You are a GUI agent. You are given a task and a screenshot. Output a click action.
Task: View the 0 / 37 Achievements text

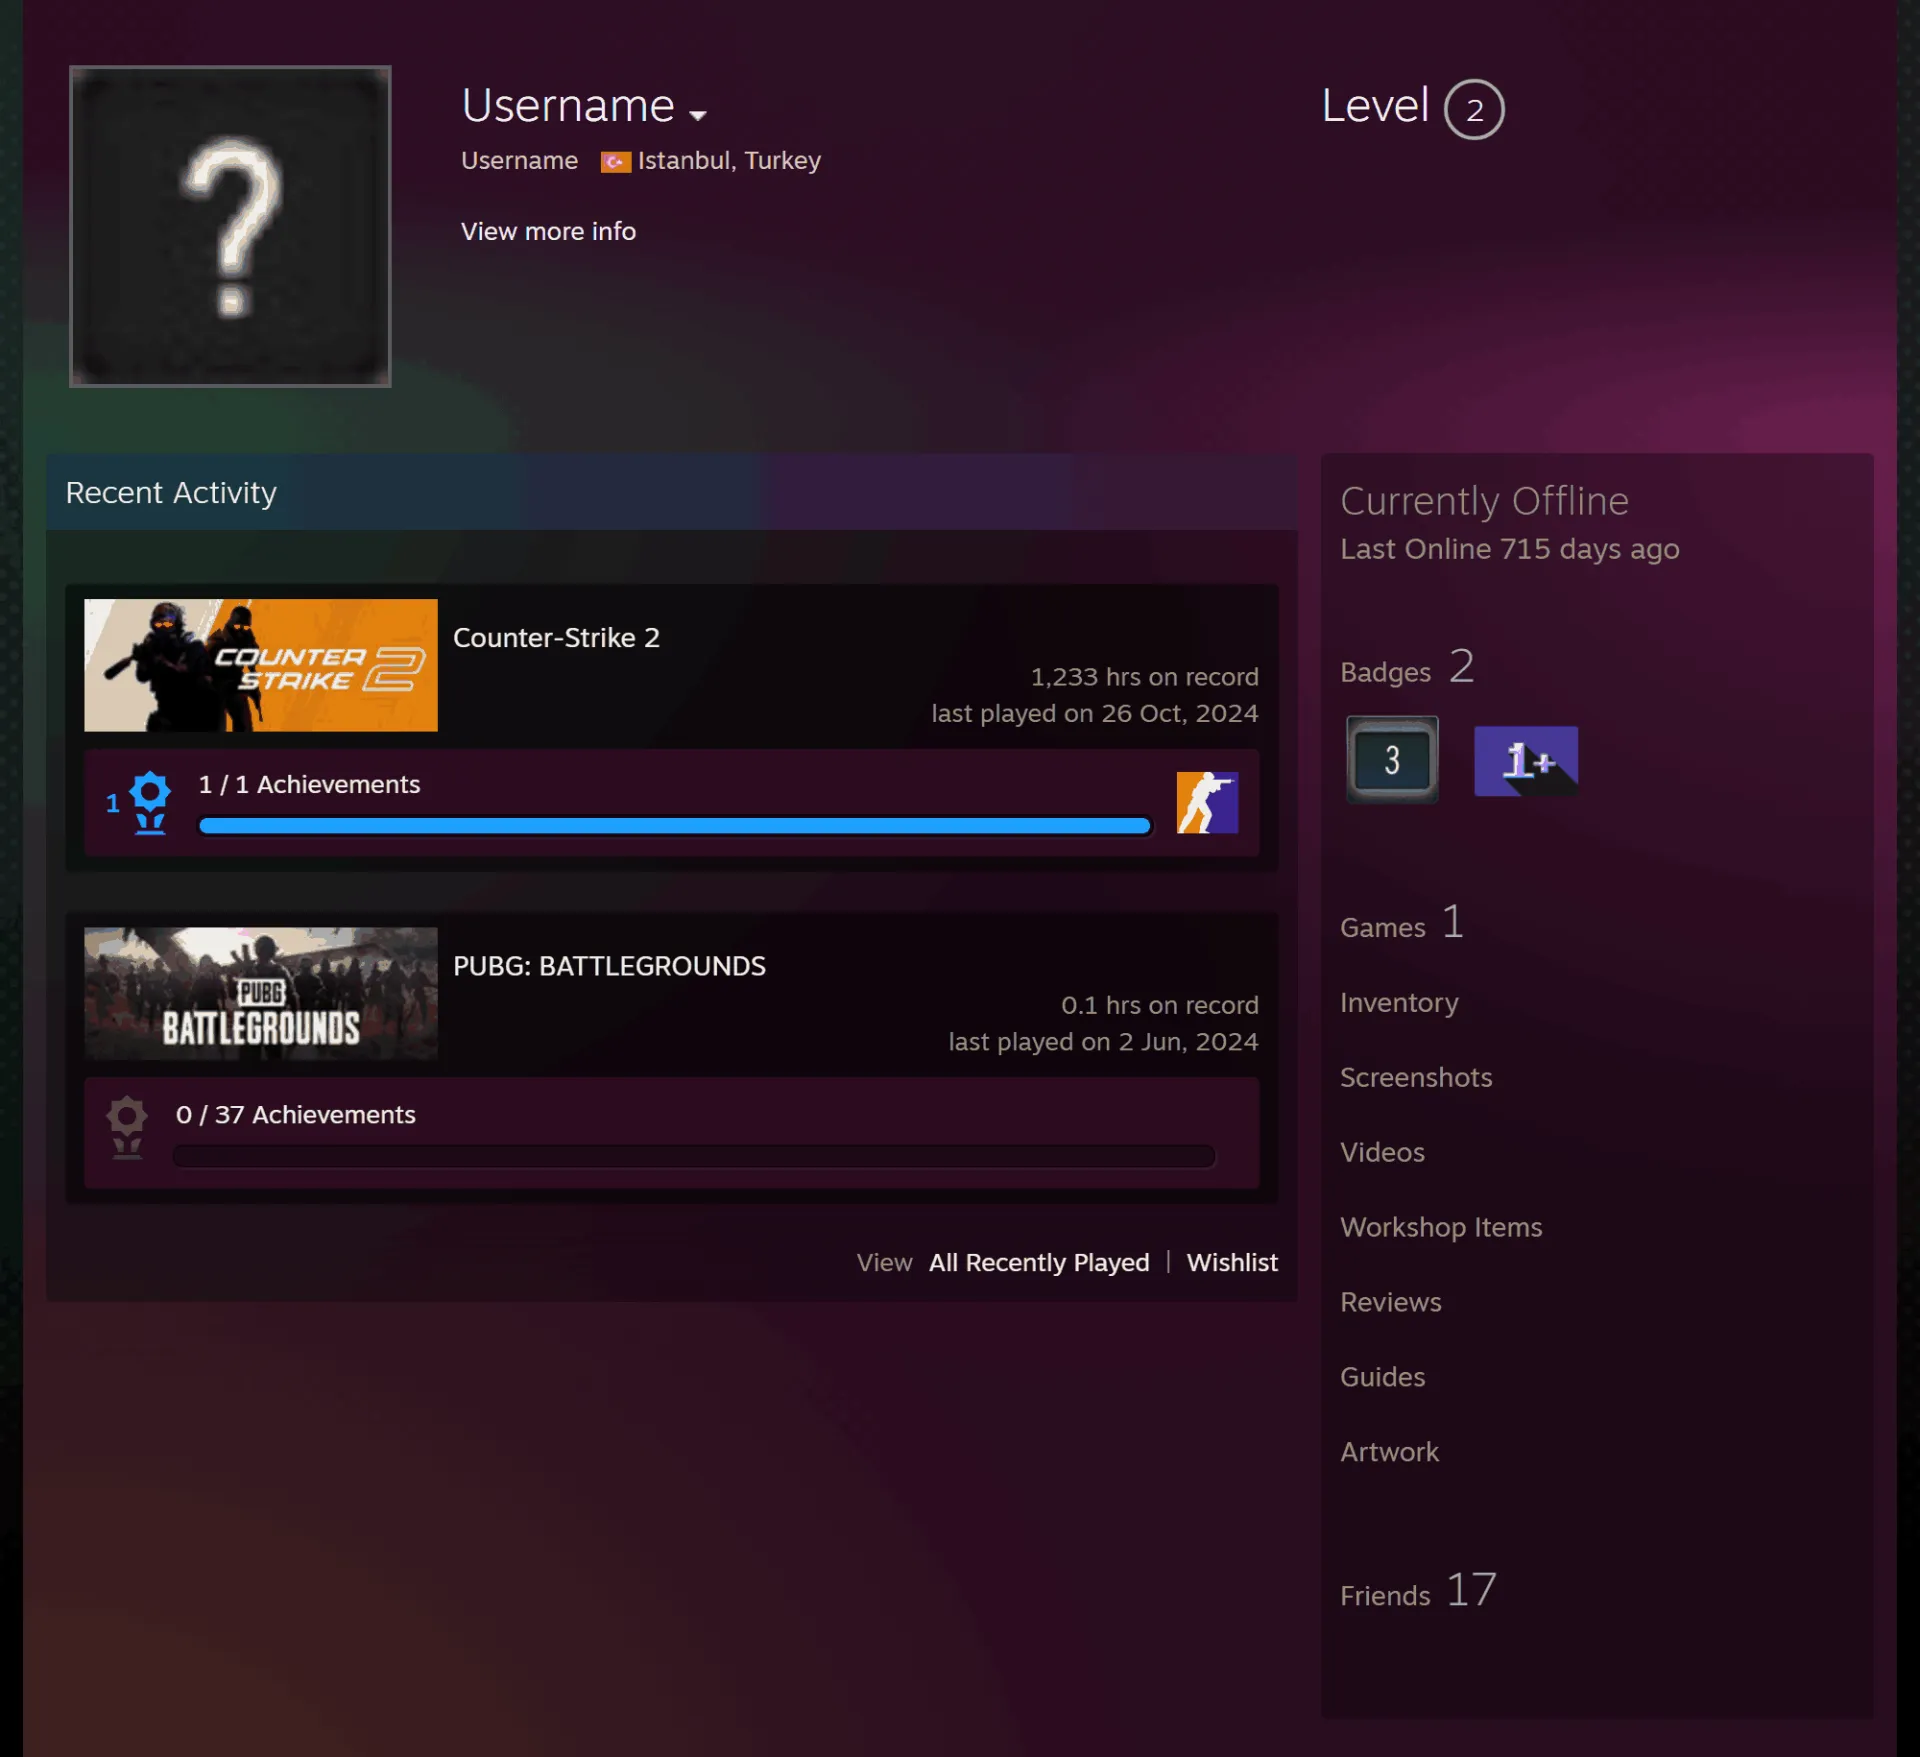(296, 1115)
